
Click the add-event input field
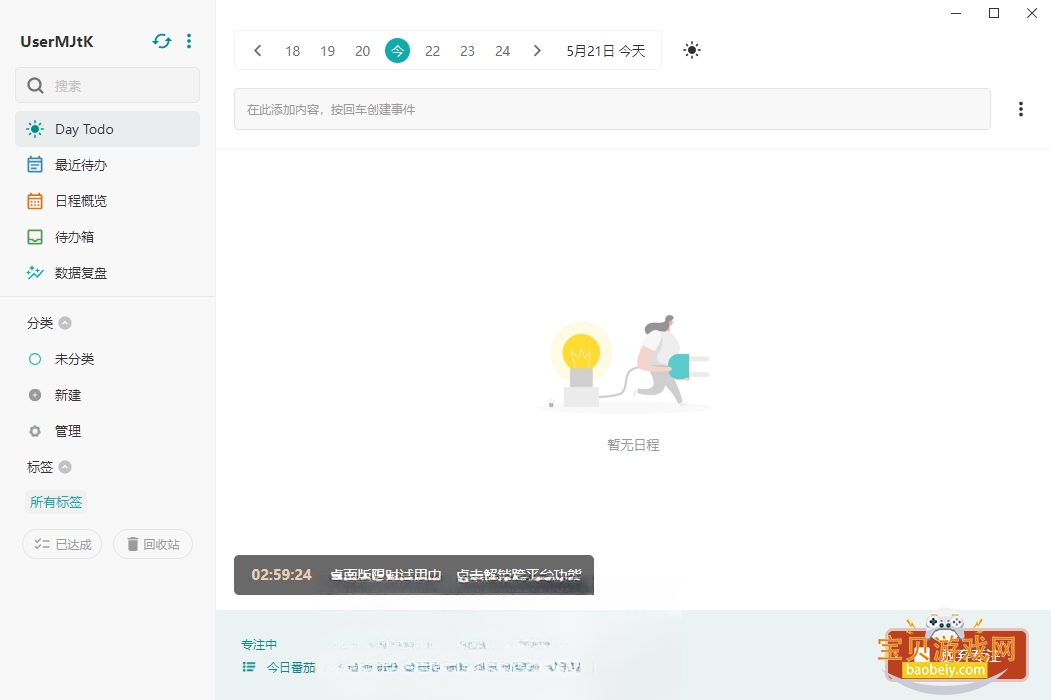[x=612, y=109]
